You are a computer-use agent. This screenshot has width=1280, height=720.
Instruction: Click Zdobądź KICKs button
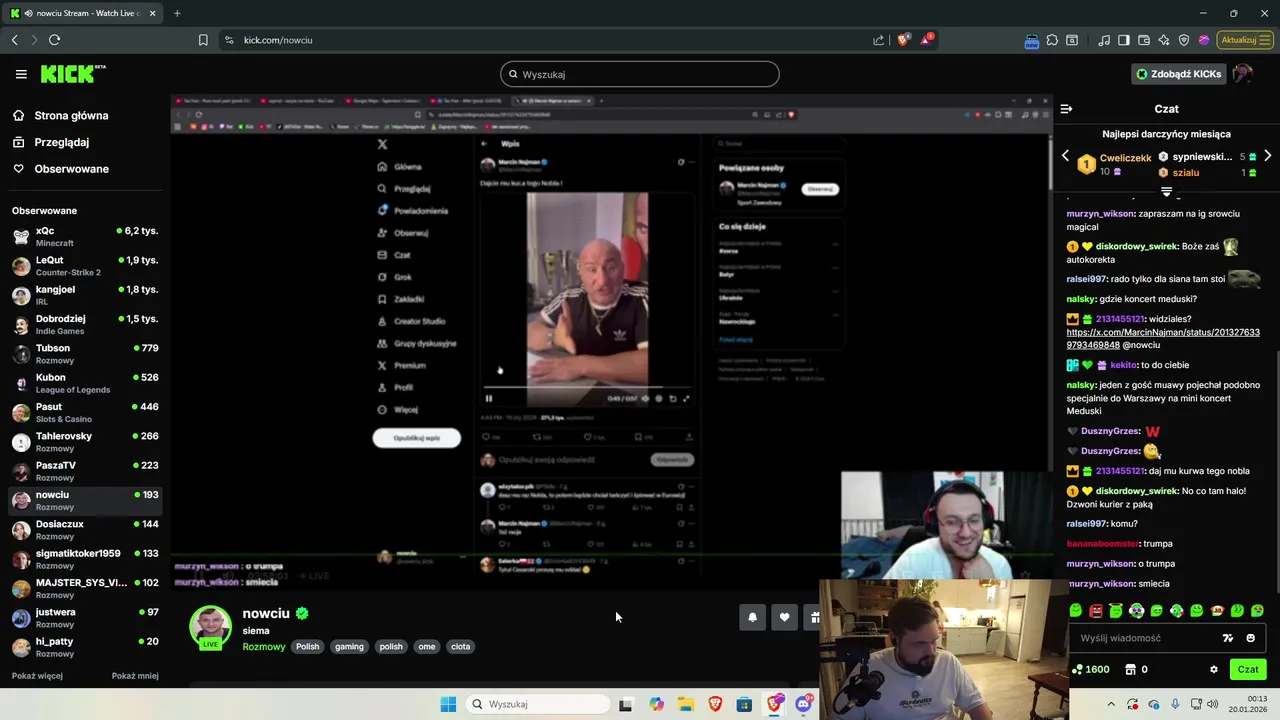coord(1178,74)
